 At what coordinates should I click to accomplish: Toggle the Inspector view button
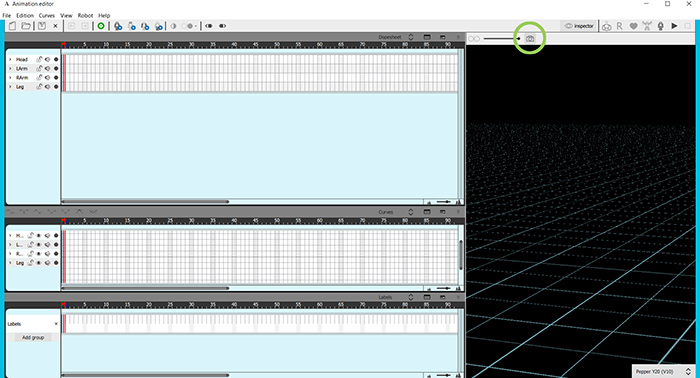click(579, 26)
